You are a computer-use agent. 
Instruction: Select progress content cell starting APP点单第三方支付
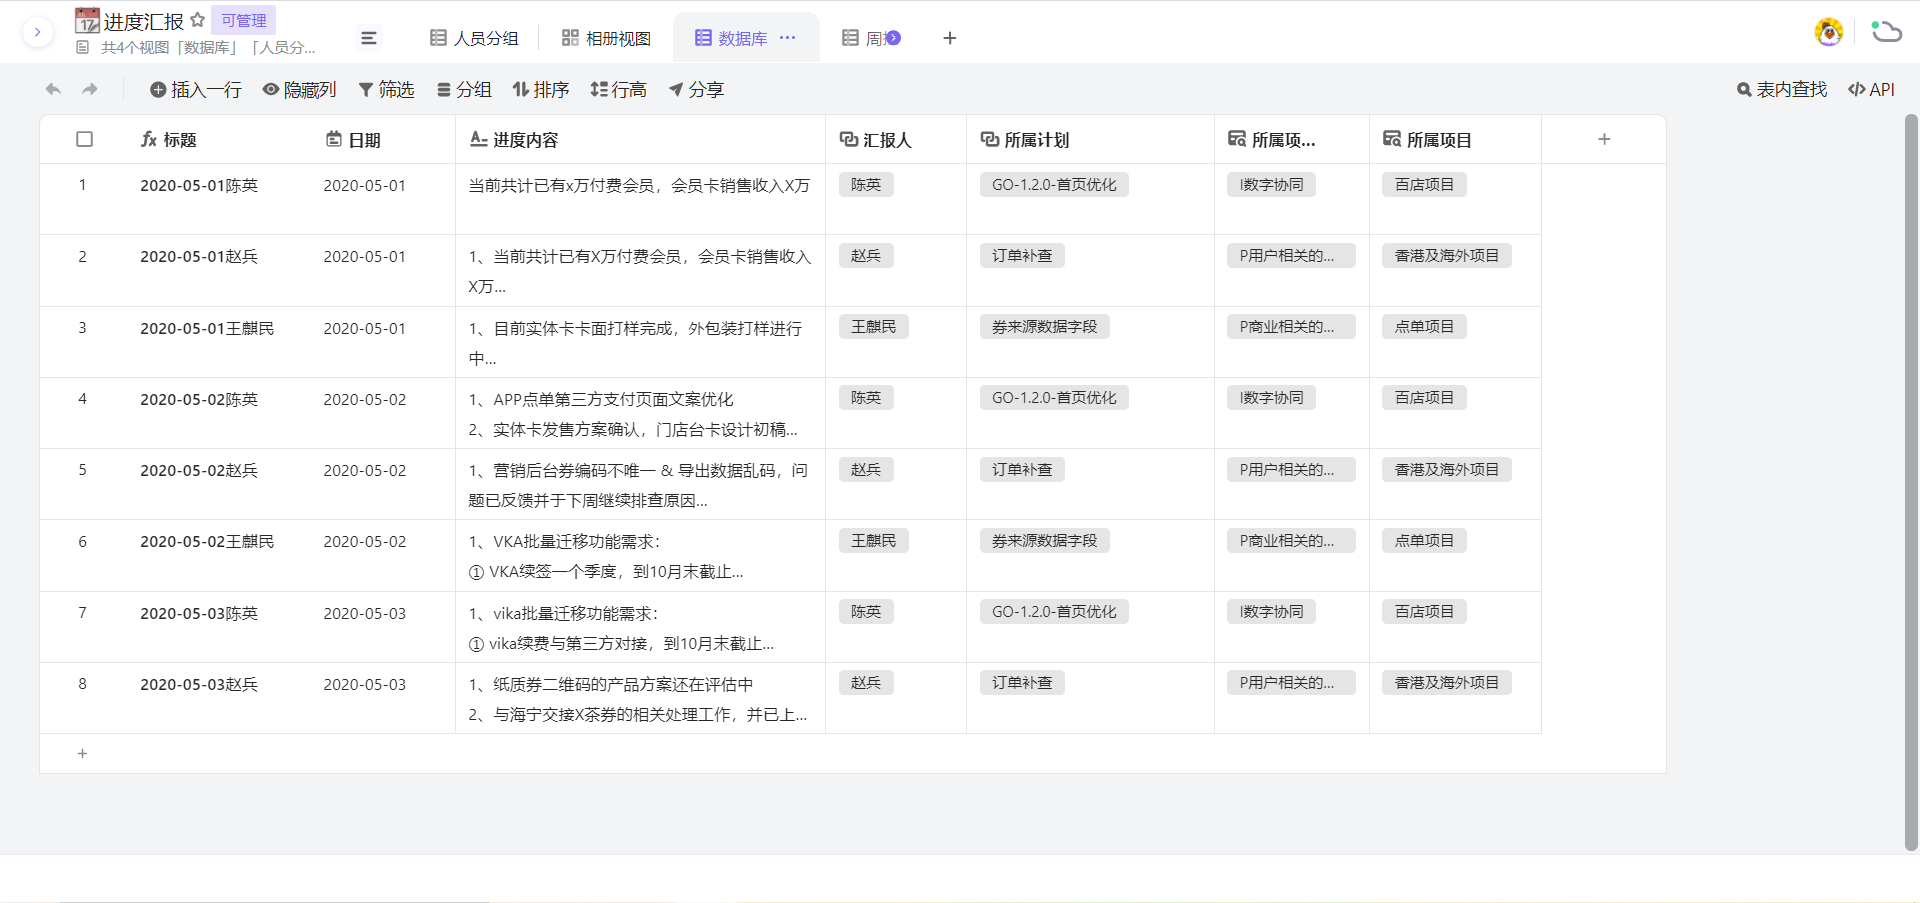[640, 413]
